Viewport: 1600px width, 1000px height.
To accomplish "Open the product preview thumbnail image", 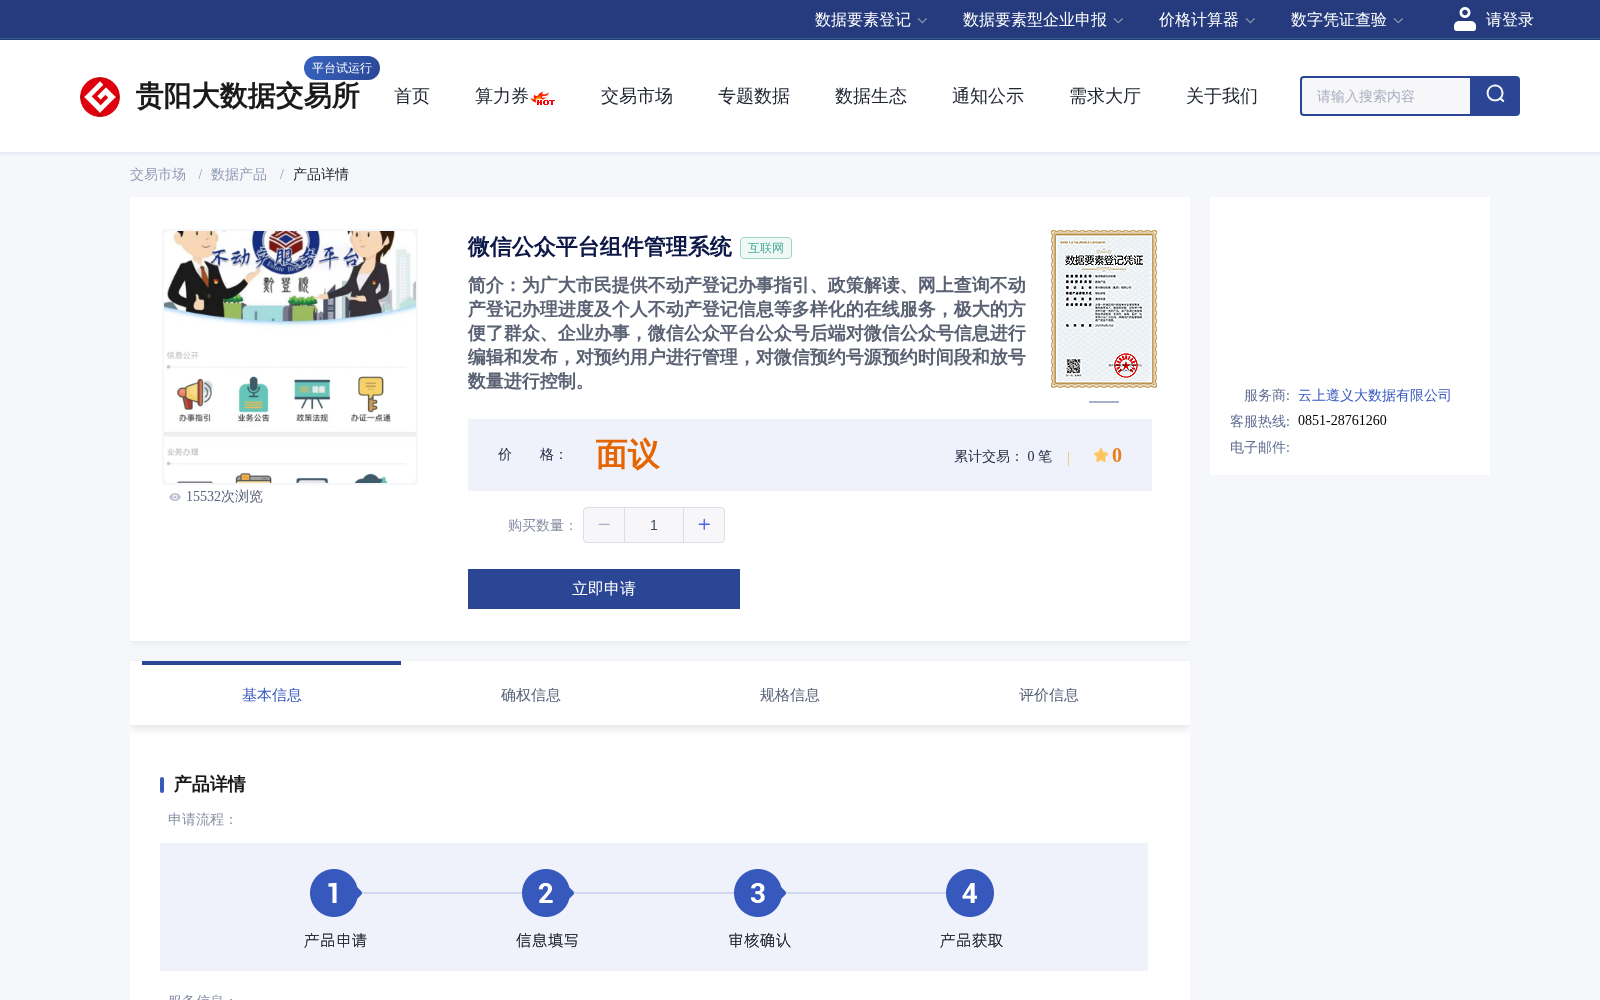I will [290, 357].
